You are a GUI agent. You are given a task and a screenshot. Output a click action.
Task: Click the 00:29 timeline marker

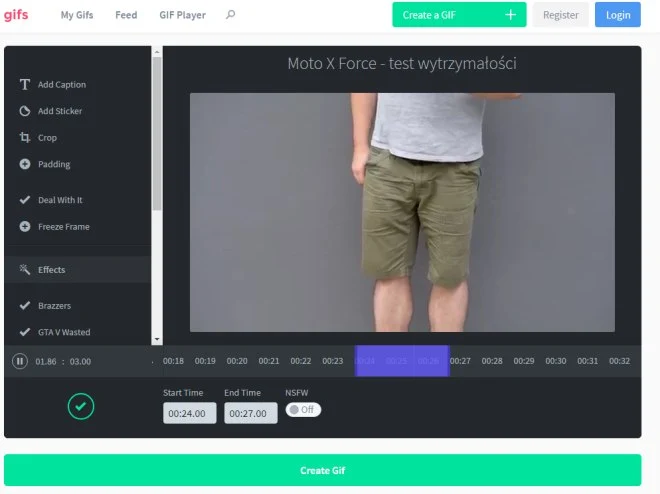tap(524, 361)
